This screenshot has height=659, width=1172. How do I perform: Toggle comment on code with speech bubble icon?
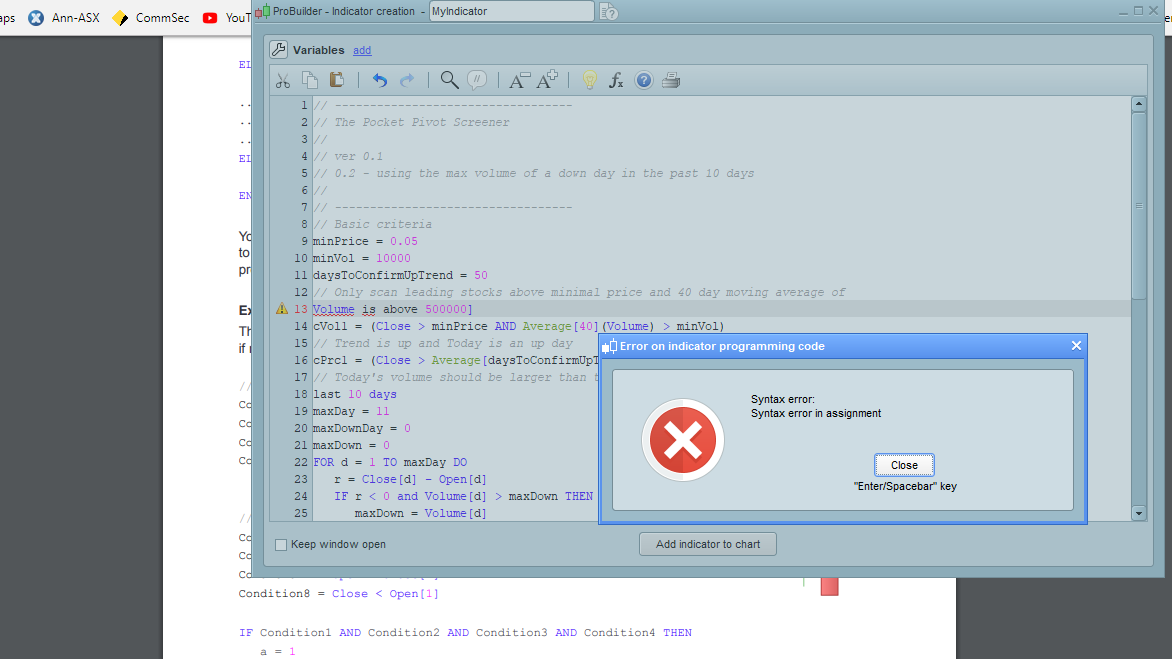[476, 80]
